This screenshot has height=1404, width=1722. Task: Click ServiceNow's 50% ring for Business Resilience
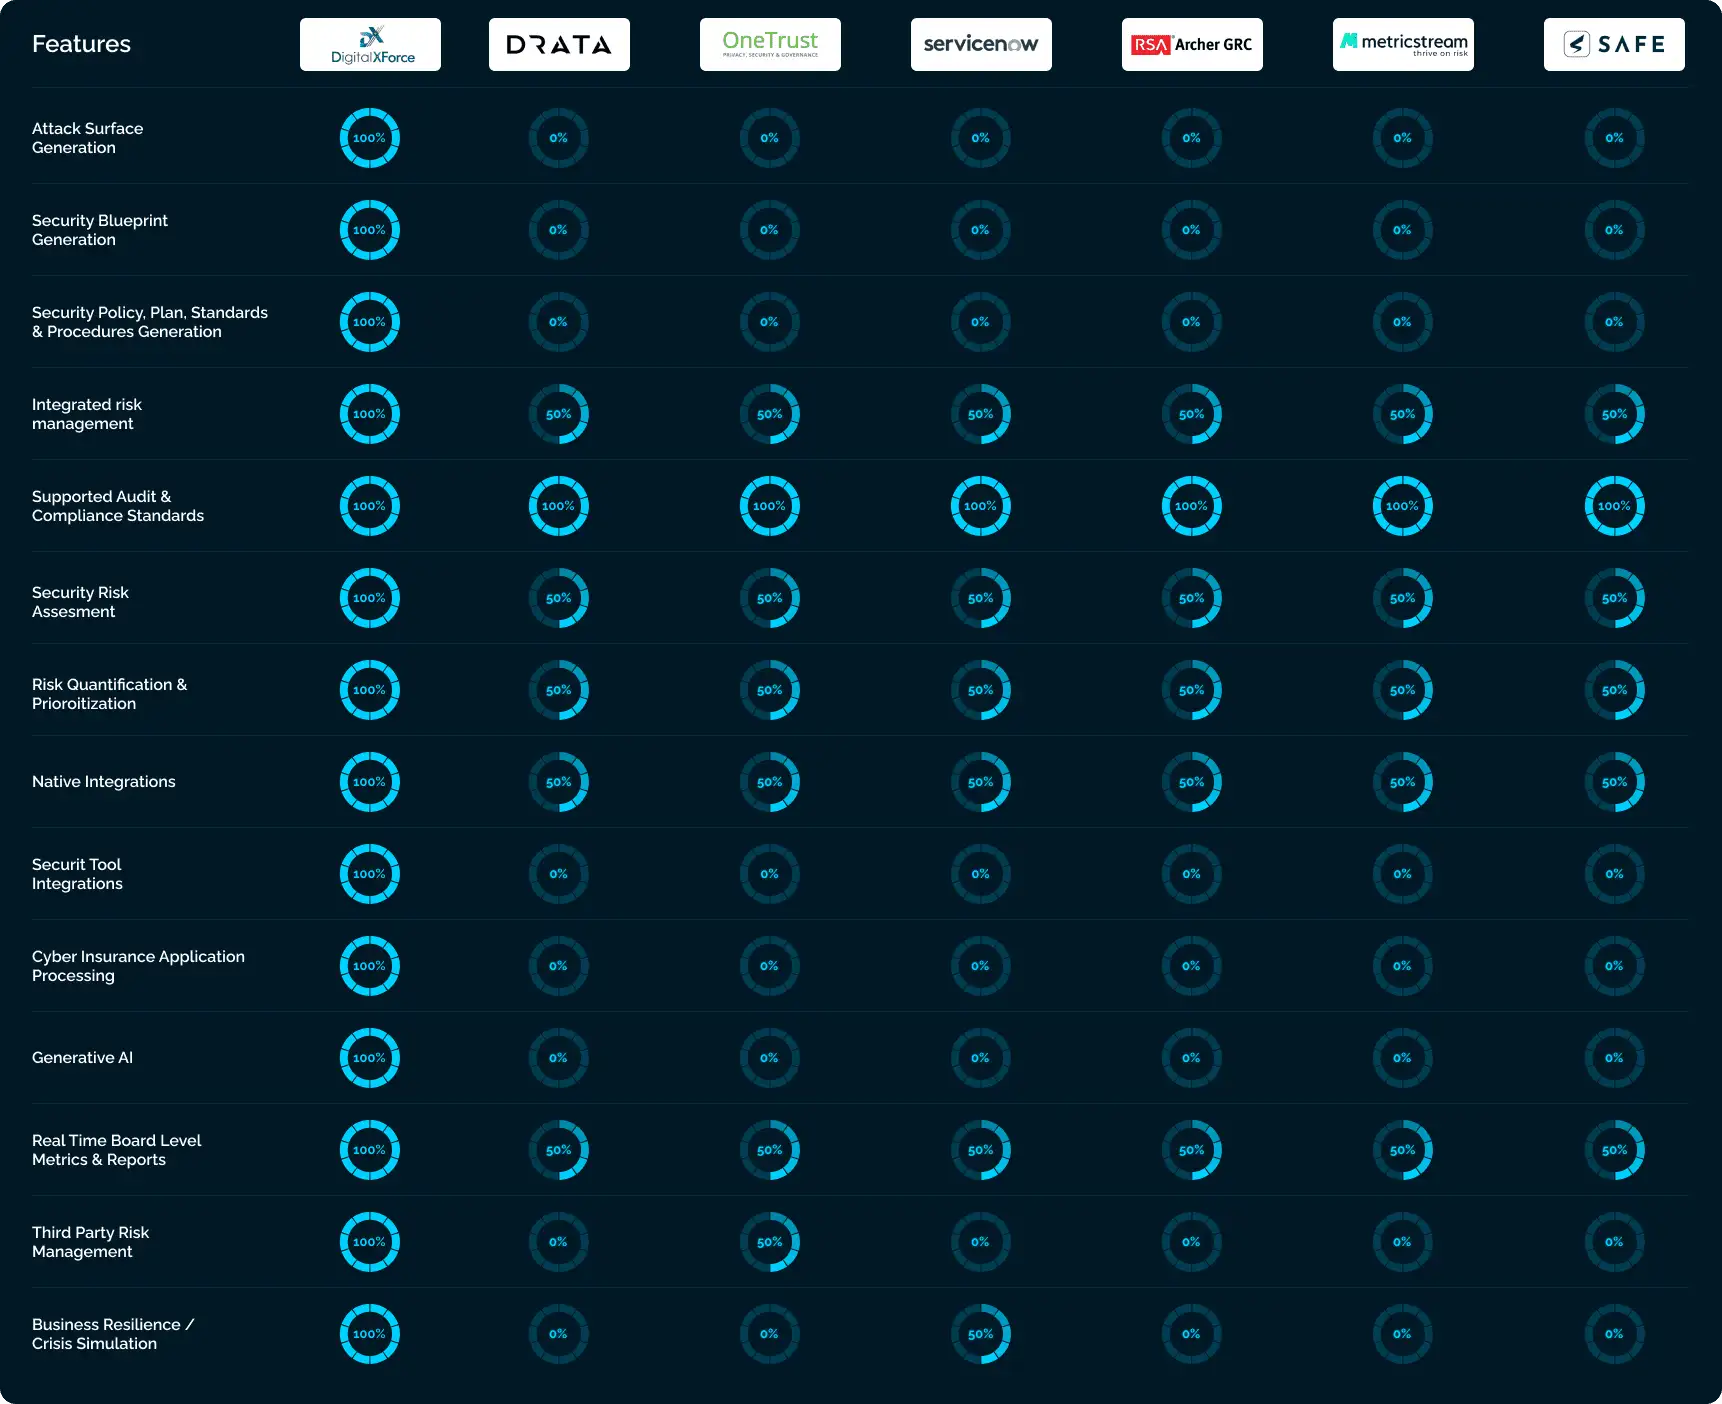click(x=981, y=1334)
